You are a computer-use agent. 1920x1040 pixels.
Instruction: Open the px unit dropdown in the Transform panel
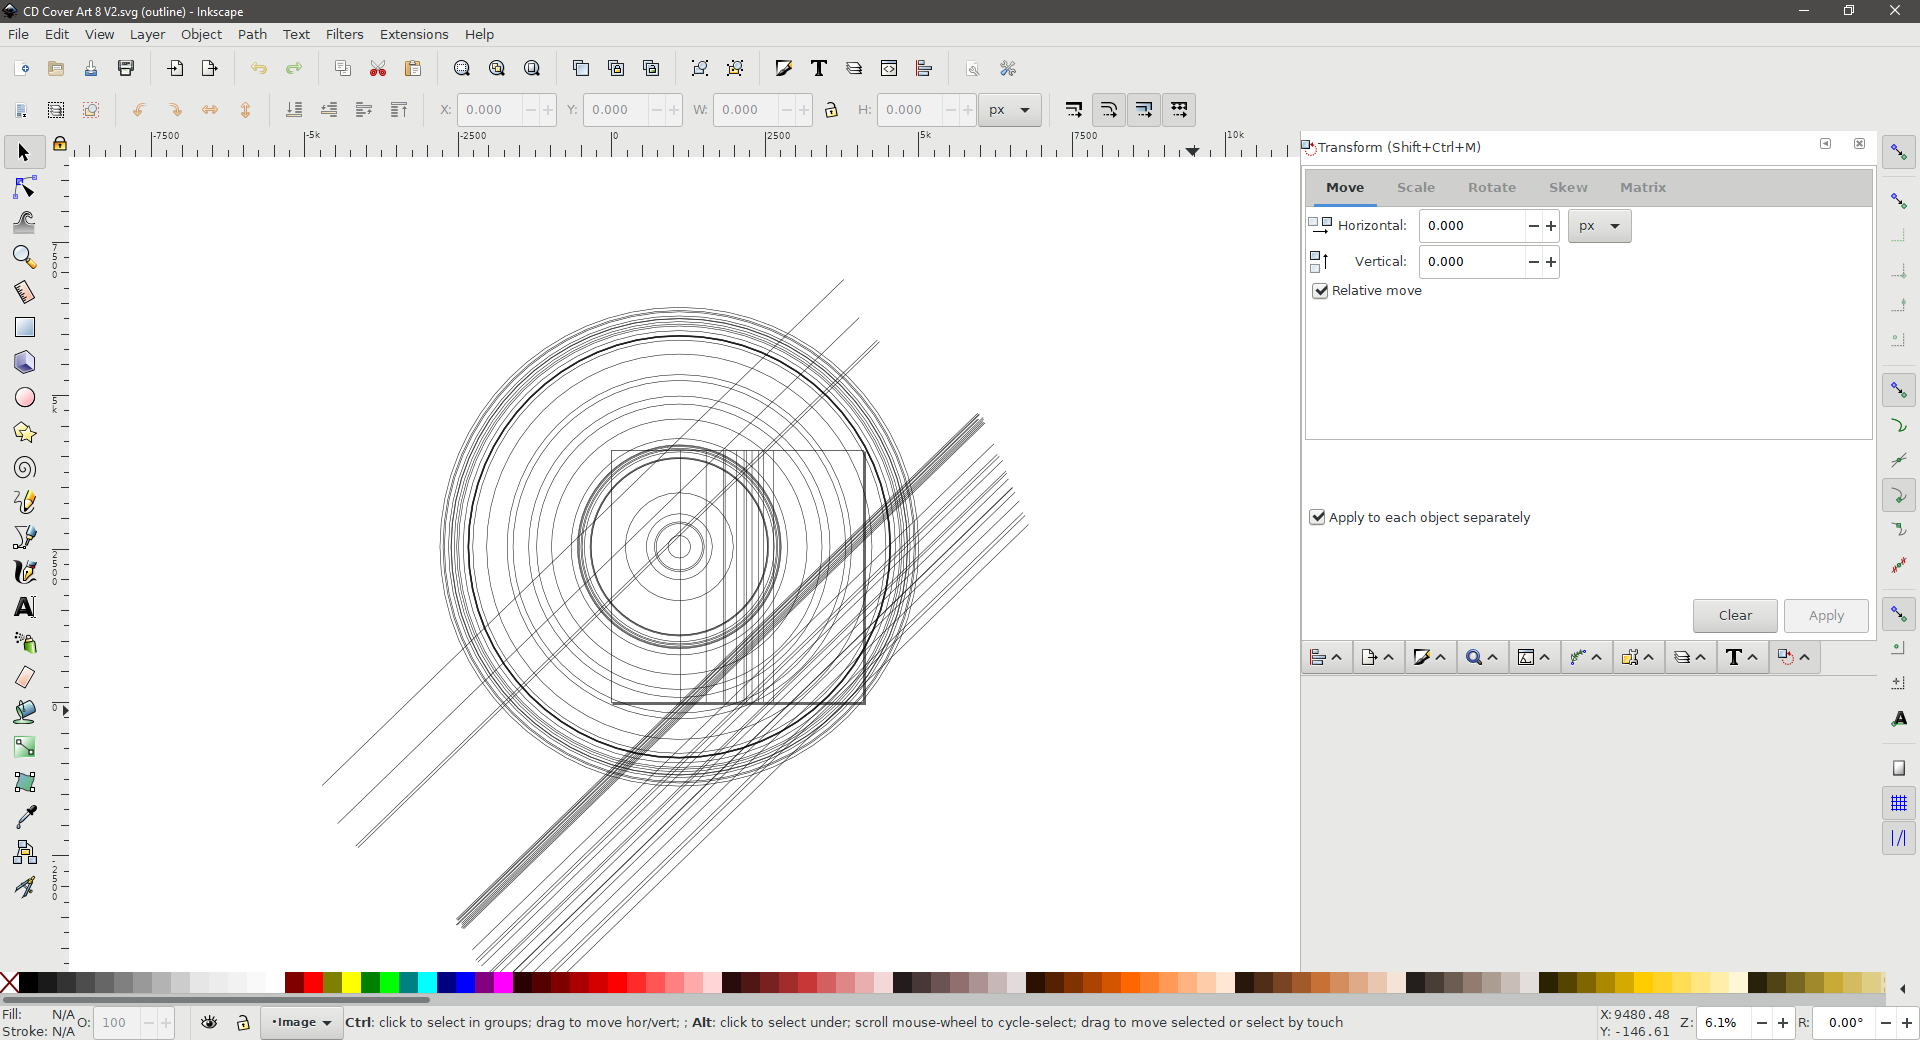1598,225
